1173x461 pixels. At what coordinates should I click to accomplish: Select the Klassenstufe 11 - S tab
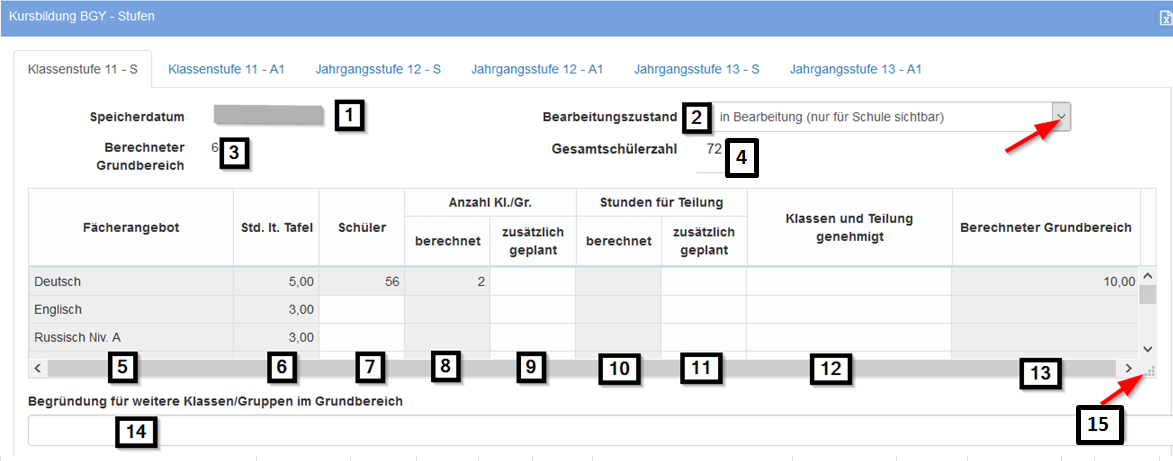pos(83,70)
